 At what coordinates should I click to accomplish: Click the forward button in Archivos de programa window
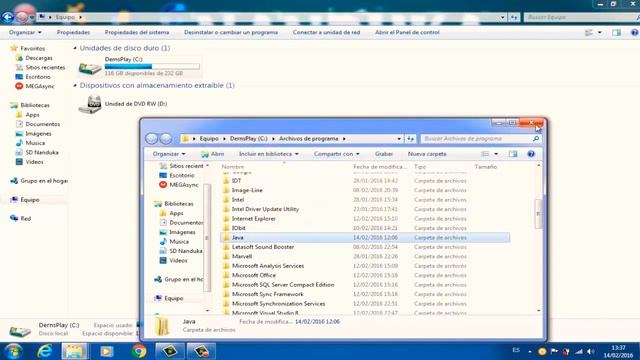[x=166, y=138]
